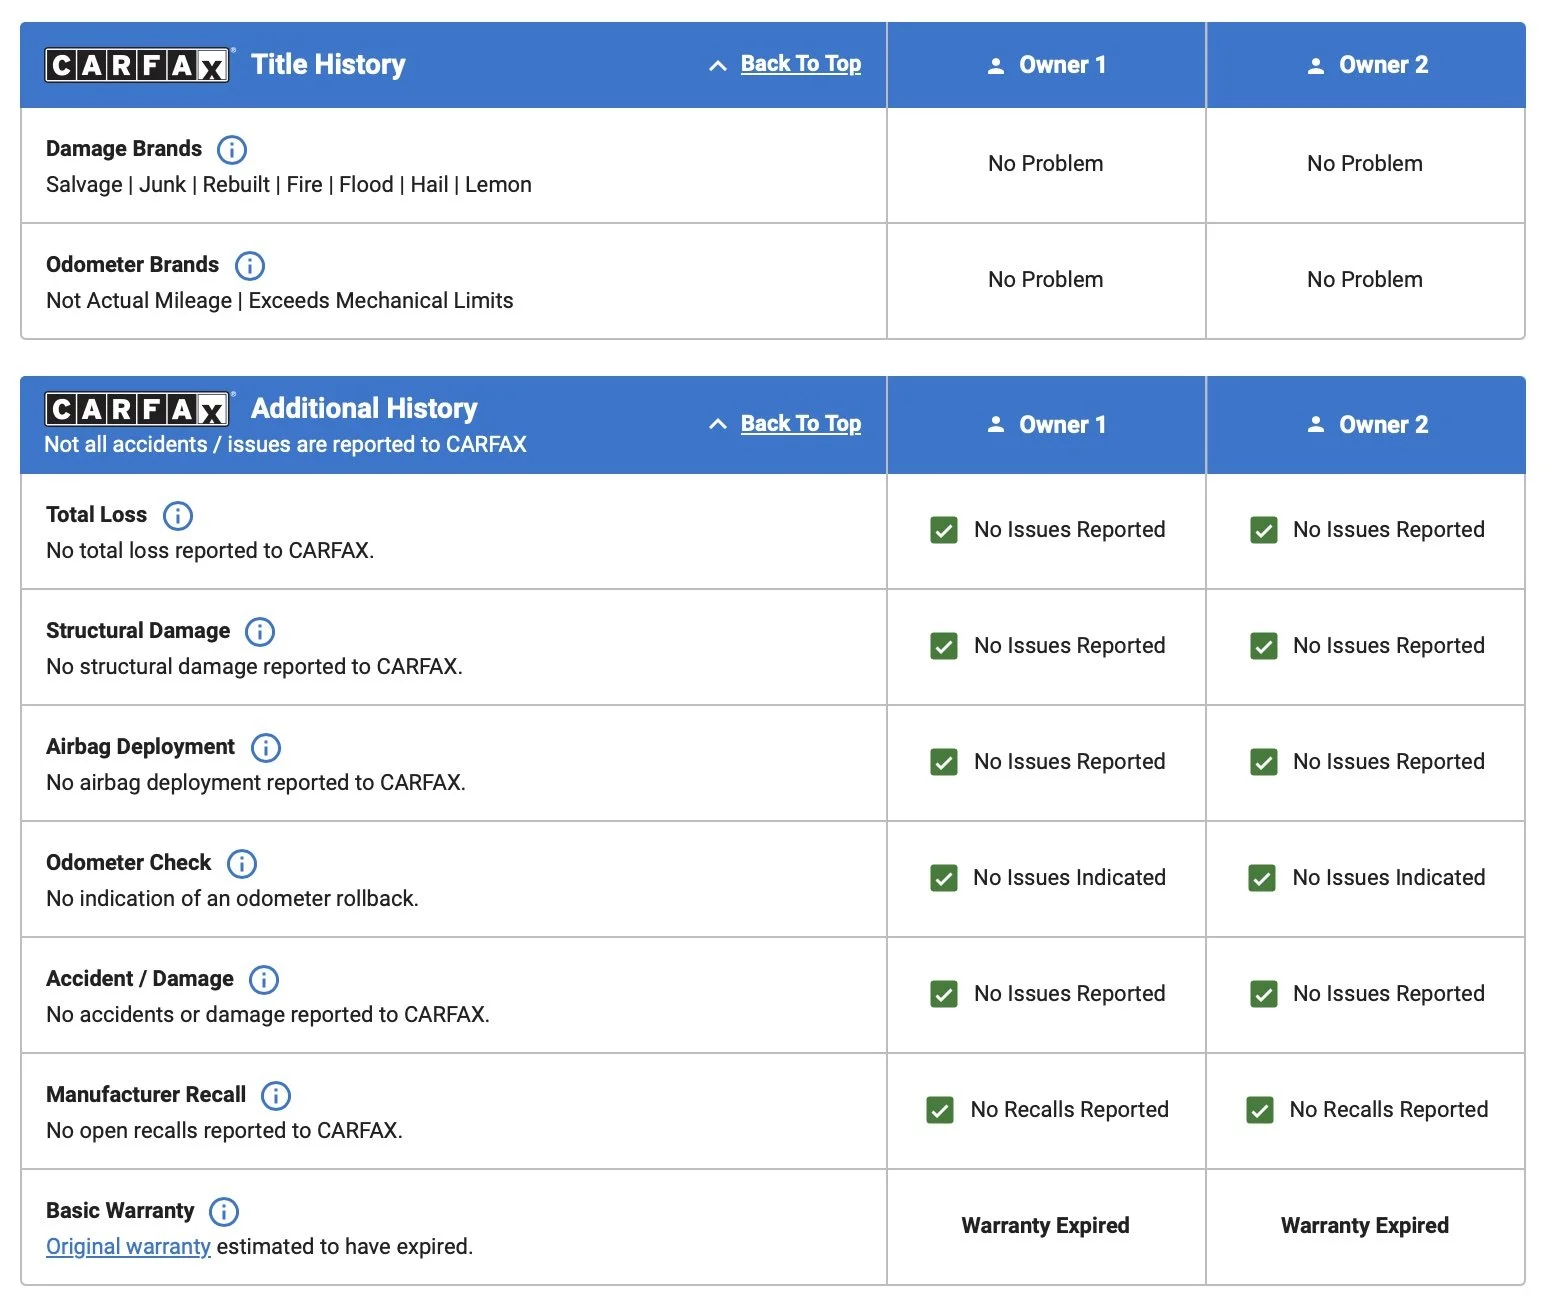1556x1298 pixels.
Task: Click 'Not all accidents / issues are reported' note
Action: point(285,445)
